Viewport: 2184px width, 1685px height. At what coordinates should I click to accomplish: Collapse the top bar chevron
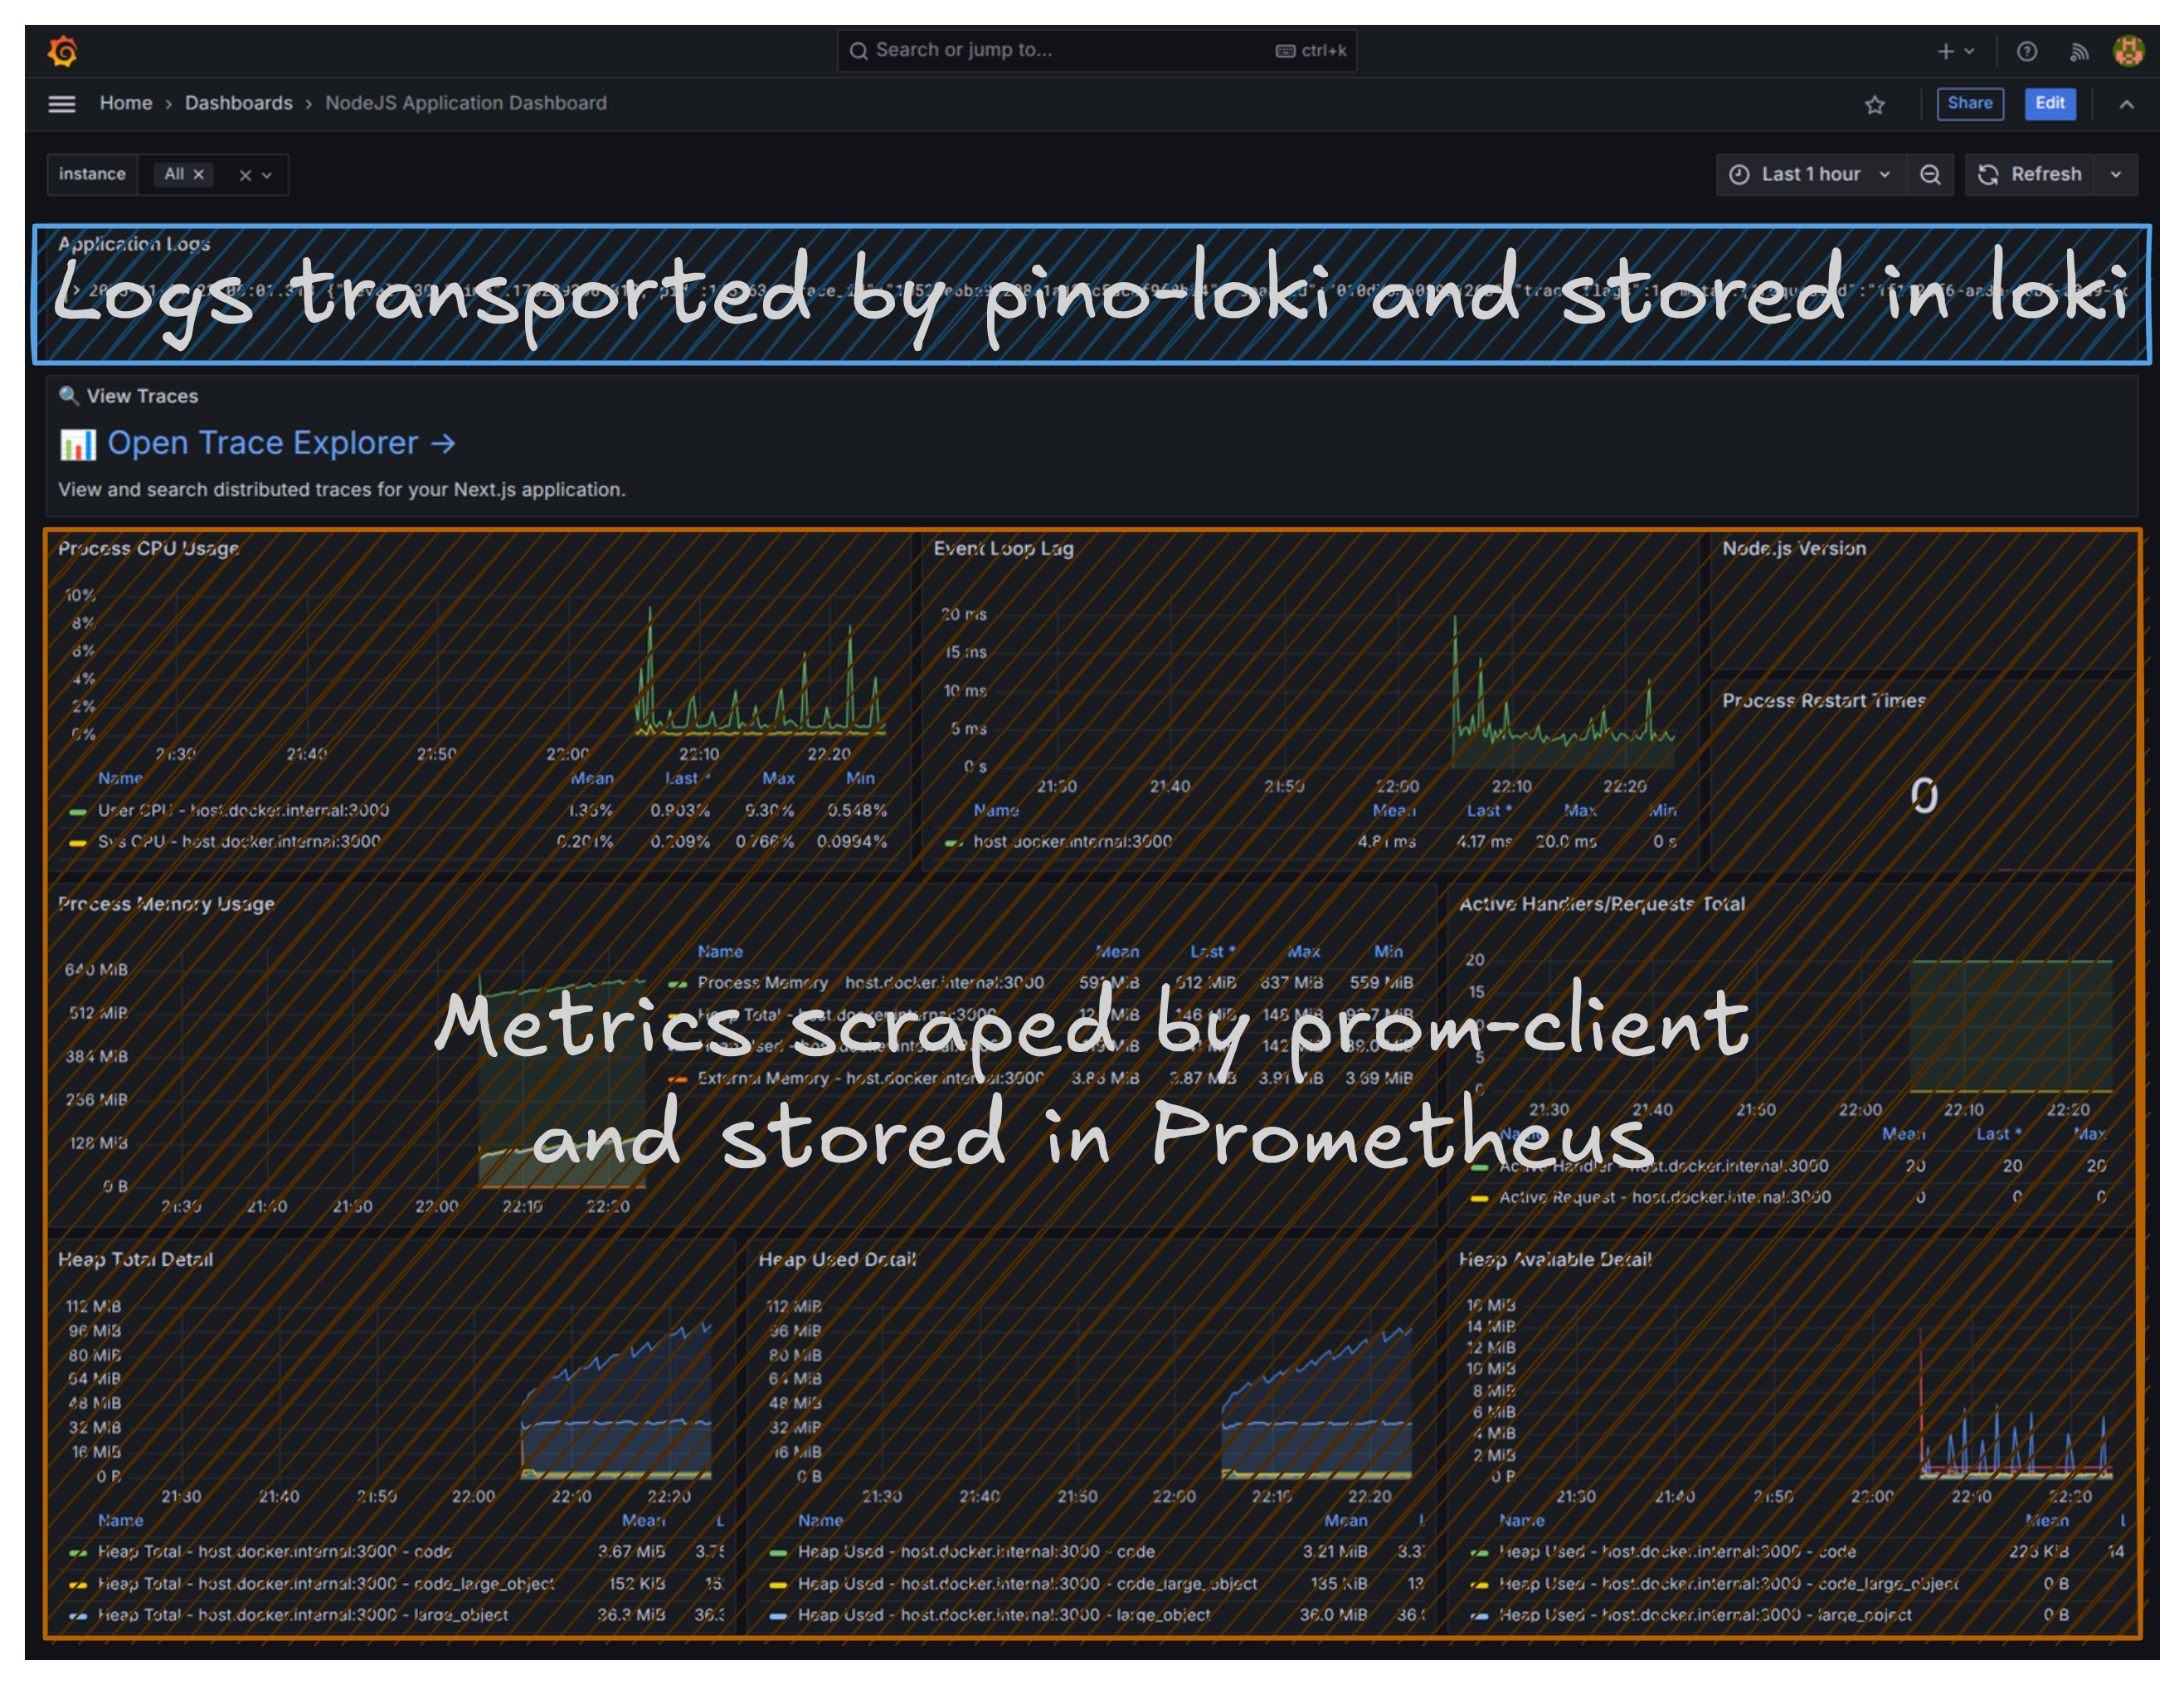point(2126,105)
